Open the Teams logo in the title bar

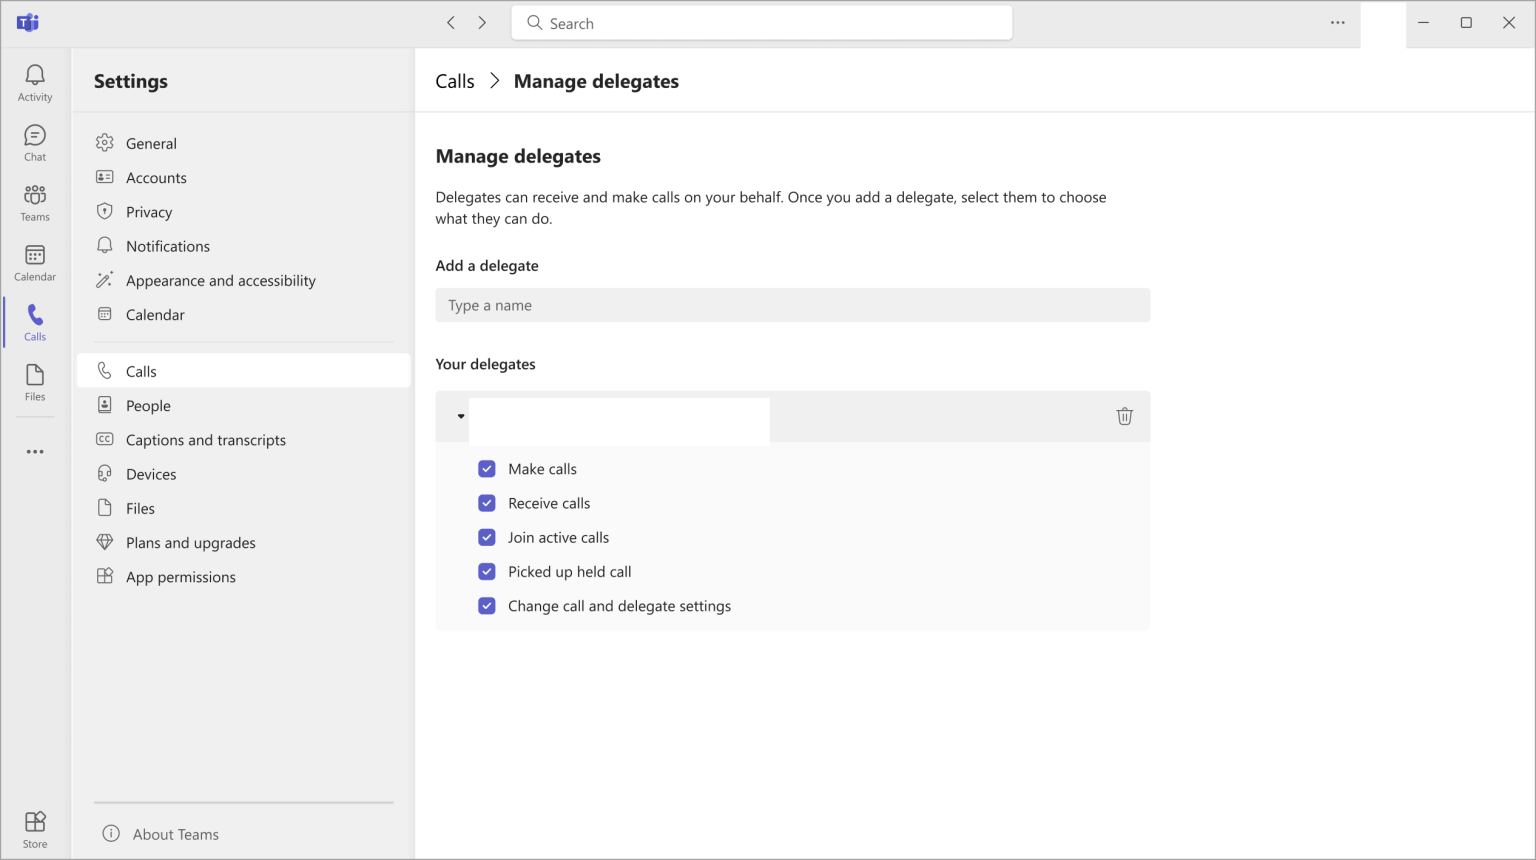(x=27, y=22)
